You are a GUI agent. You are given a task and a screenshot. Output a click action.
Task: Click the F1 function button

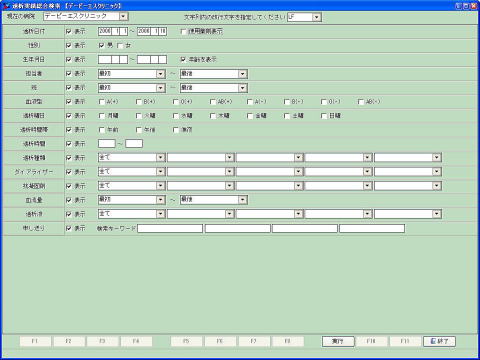[x=35, y=341]
